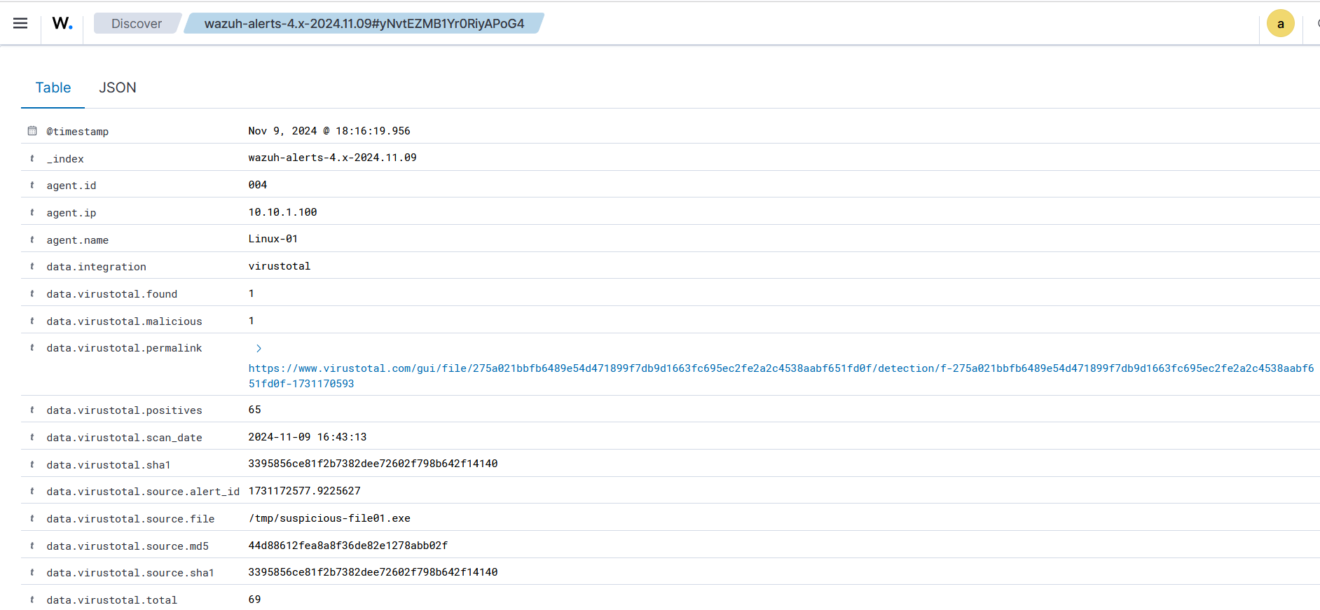The width and height of the screenshot is (1320, 610).
Task: Select the Table tab
Action: click(x=52, y=87)
